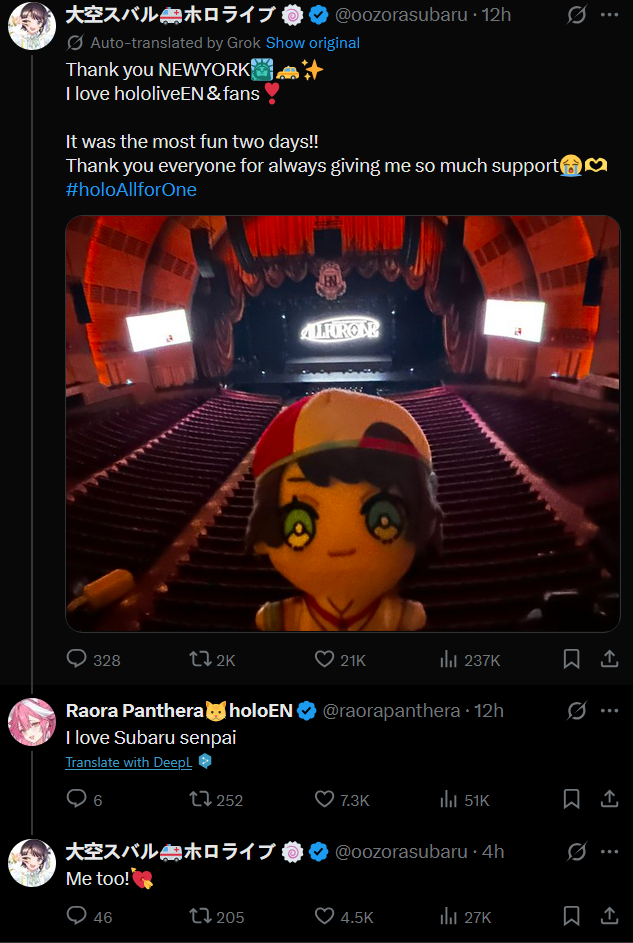633x943 pixels.
Task: Open Raora Panthera's profile avatar
Action: 32,722
